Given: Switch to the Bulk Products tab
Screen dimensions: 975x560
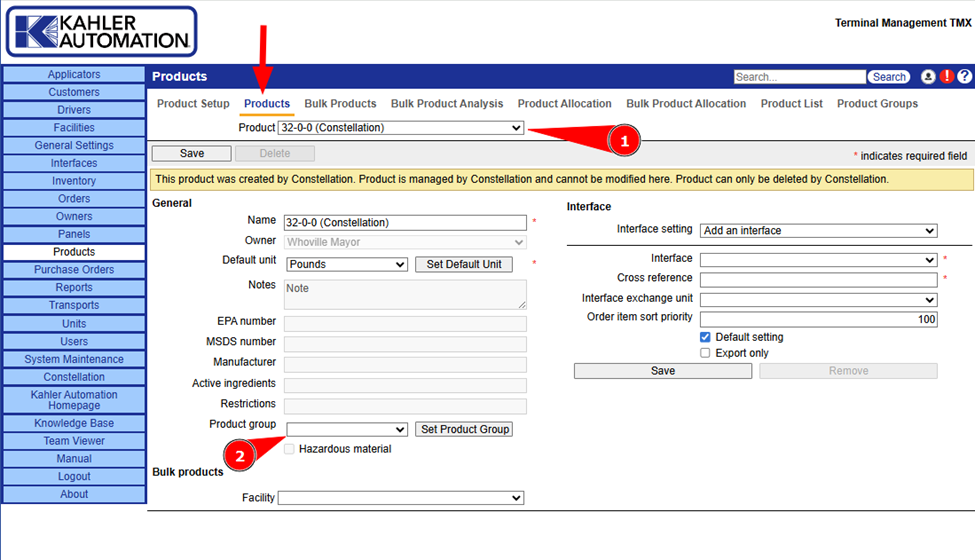Looking at the screenshot, I should (340, 104).
